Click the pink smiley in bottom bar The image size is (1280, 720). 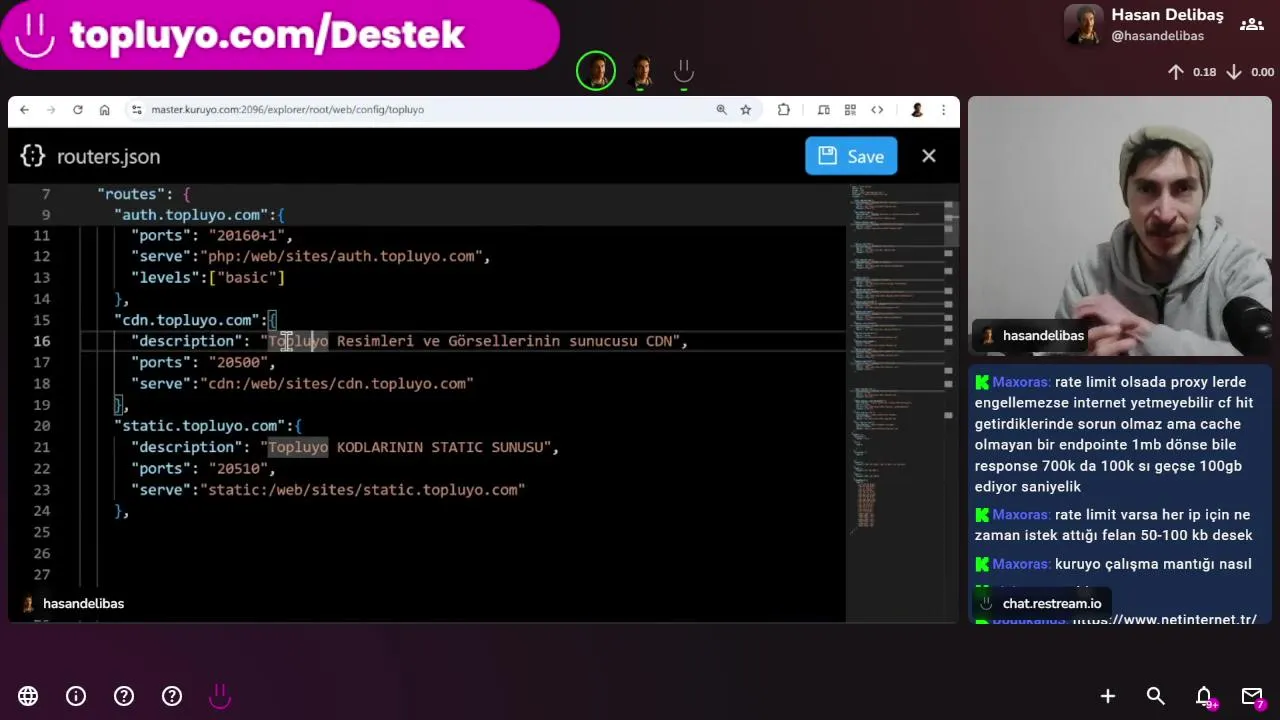(x=220, y=696)
